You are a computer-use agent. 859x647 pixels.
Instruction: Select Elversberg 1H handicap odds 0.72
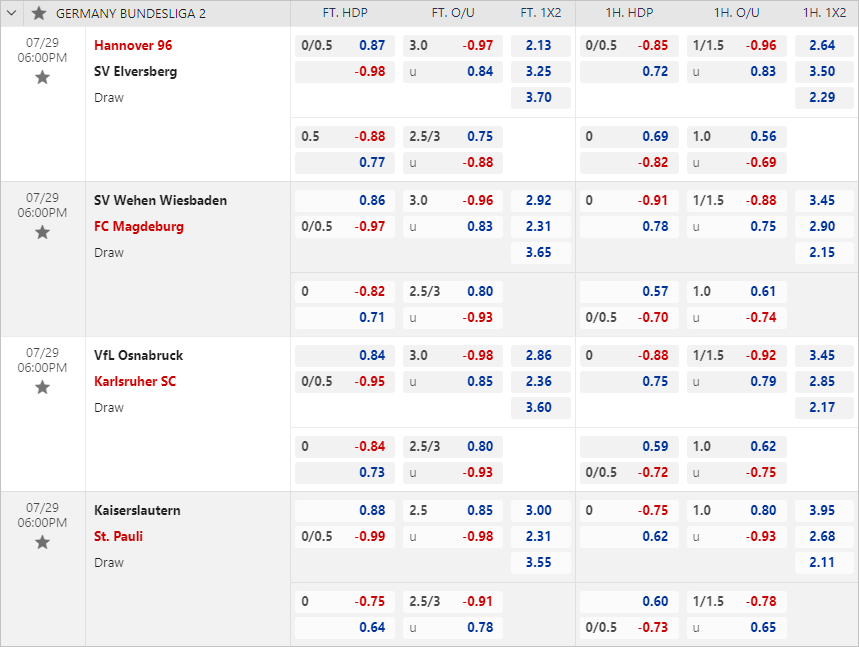point(629,72)
